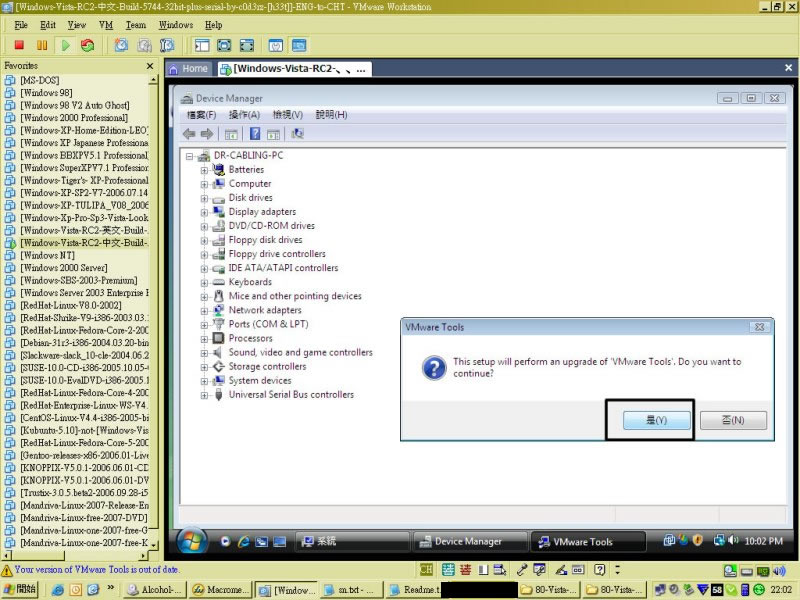Click the 是(Y) yes button
The width and height of the screenshot is (800, 600).
tap(657, 420)
